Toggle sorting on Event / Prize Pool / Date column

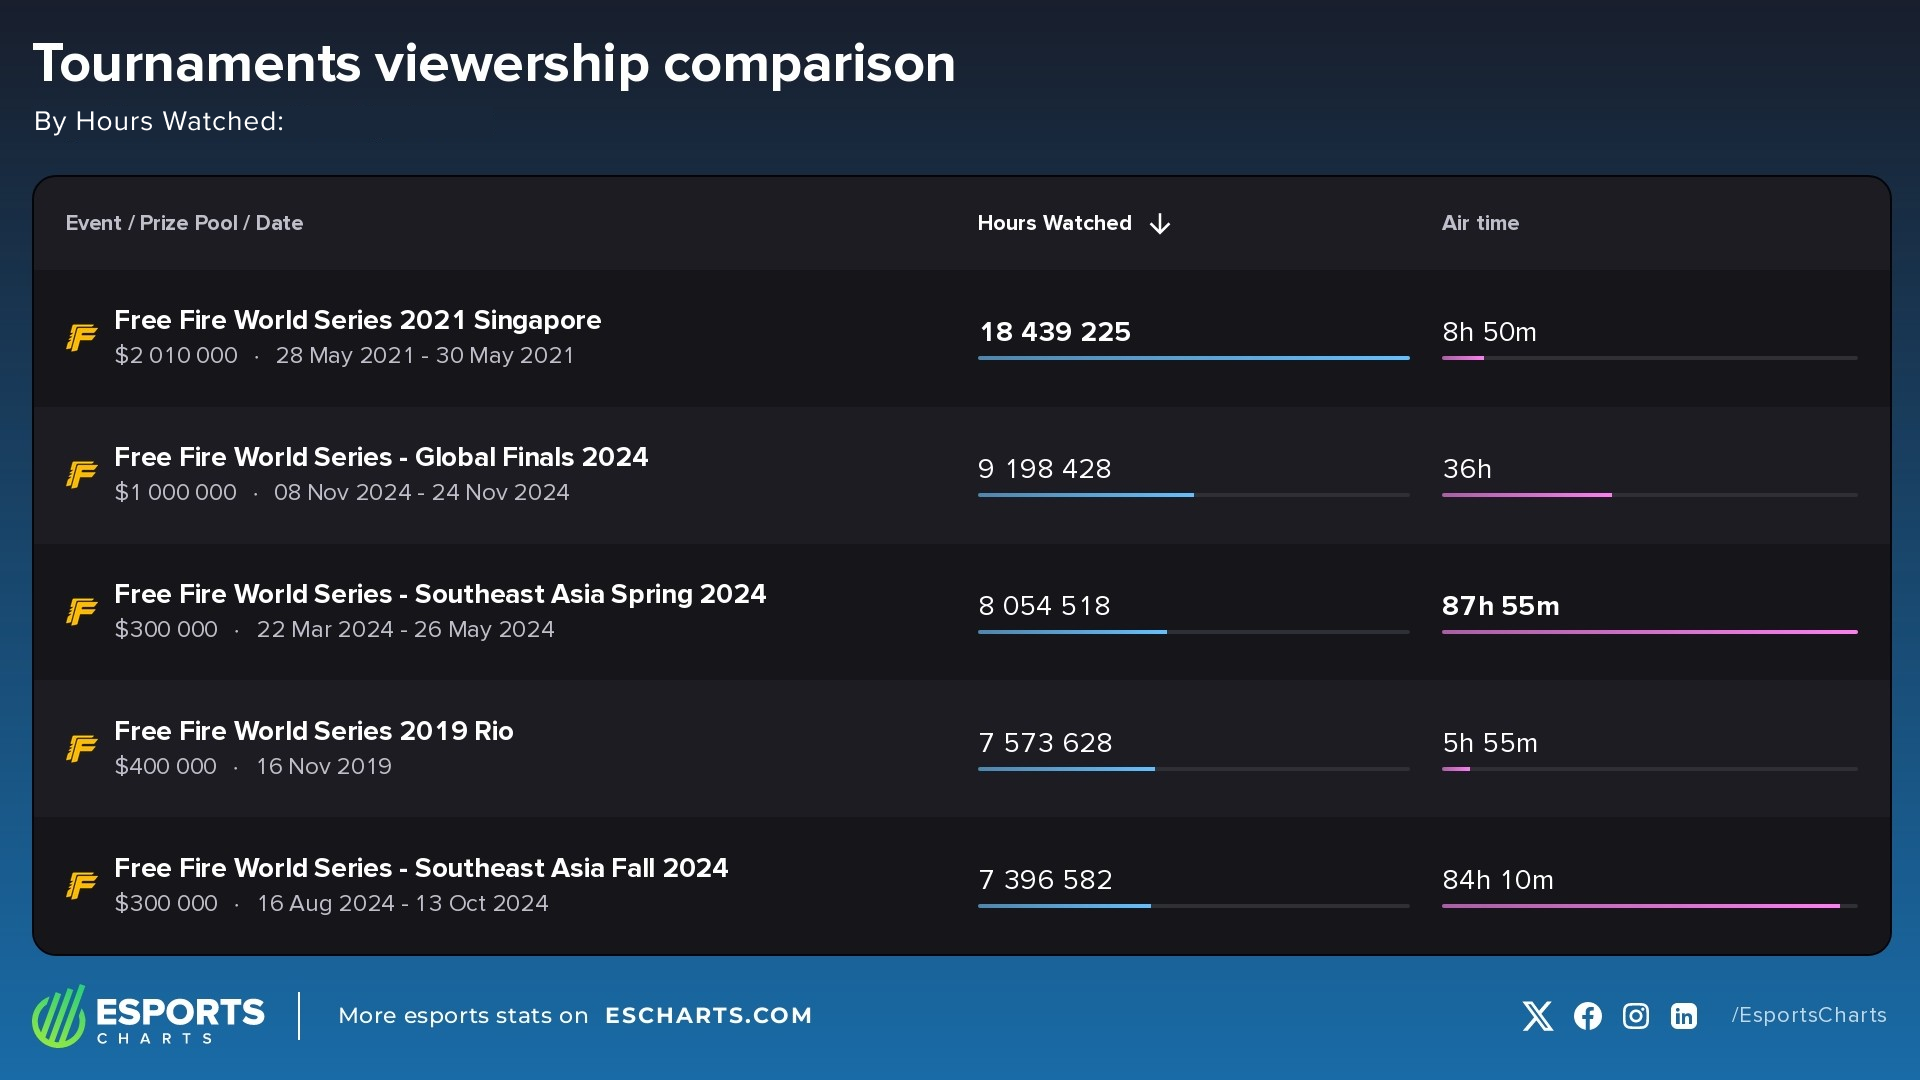[184, 224]
